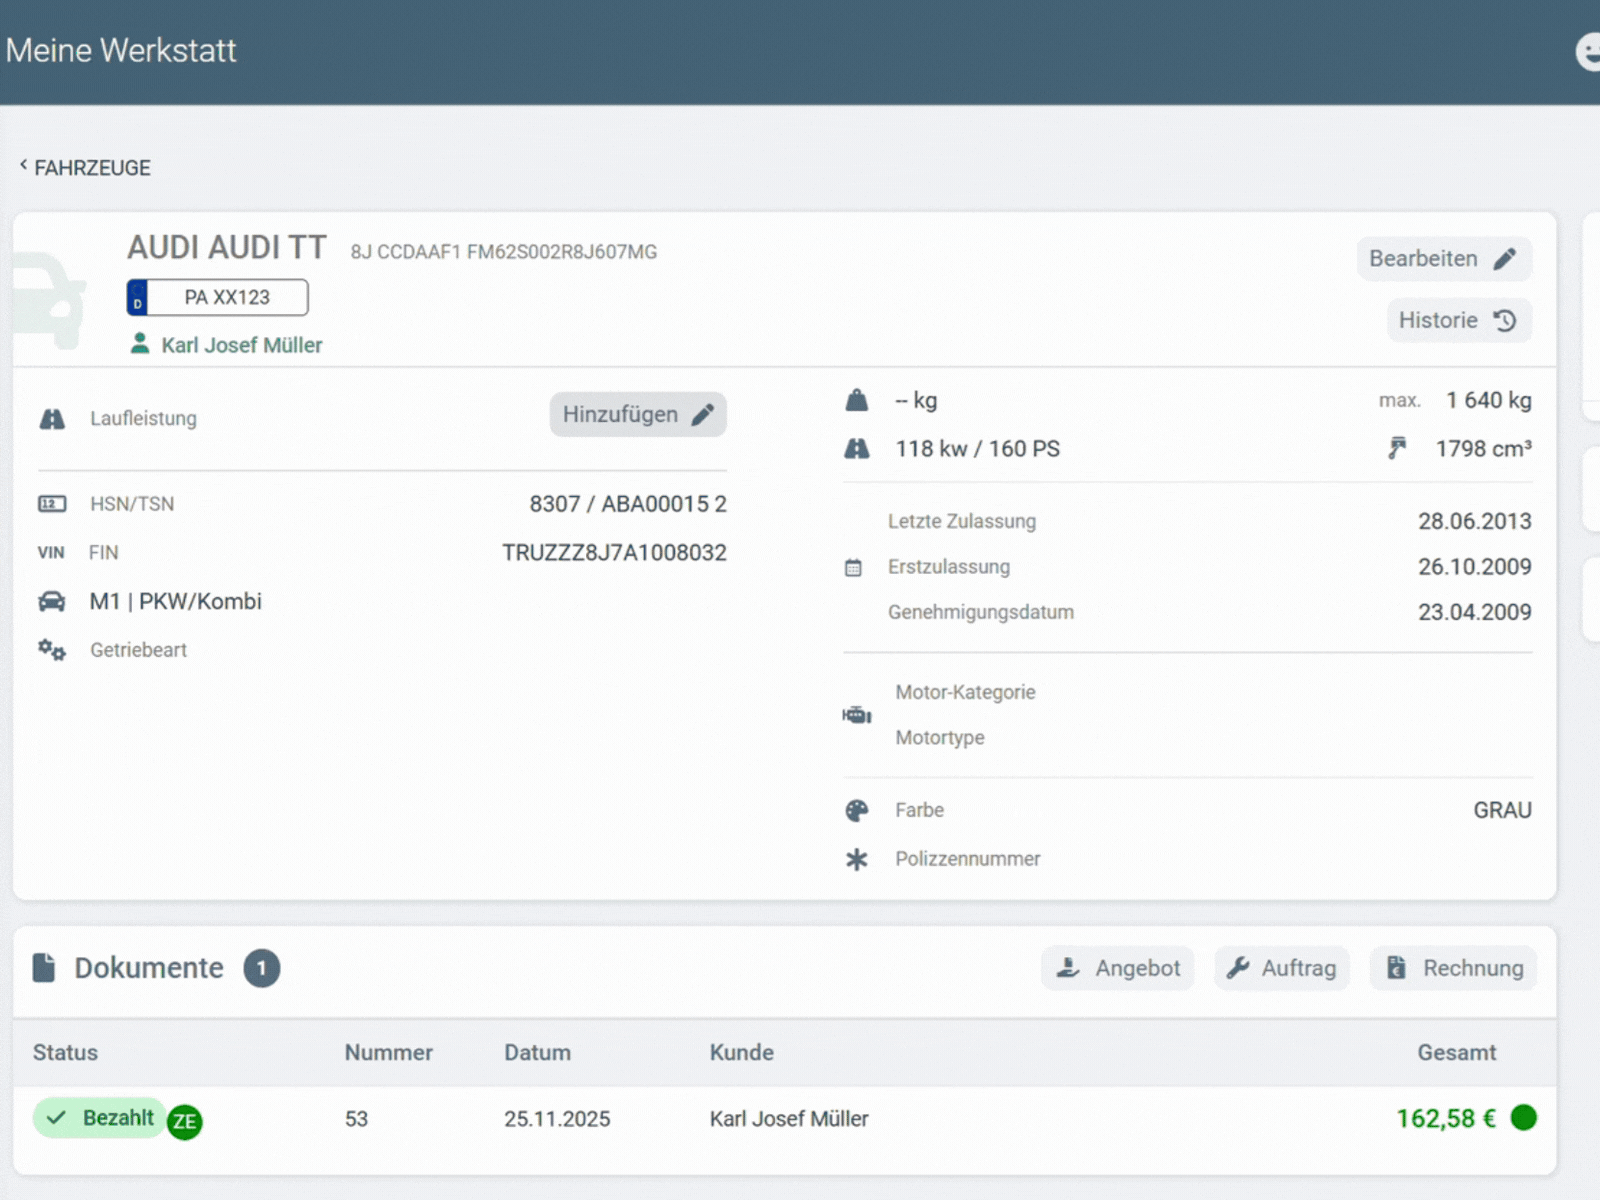Click the Polizzennummer asterisk icon
The image size is (1600, 1200).
click(857, 859)
